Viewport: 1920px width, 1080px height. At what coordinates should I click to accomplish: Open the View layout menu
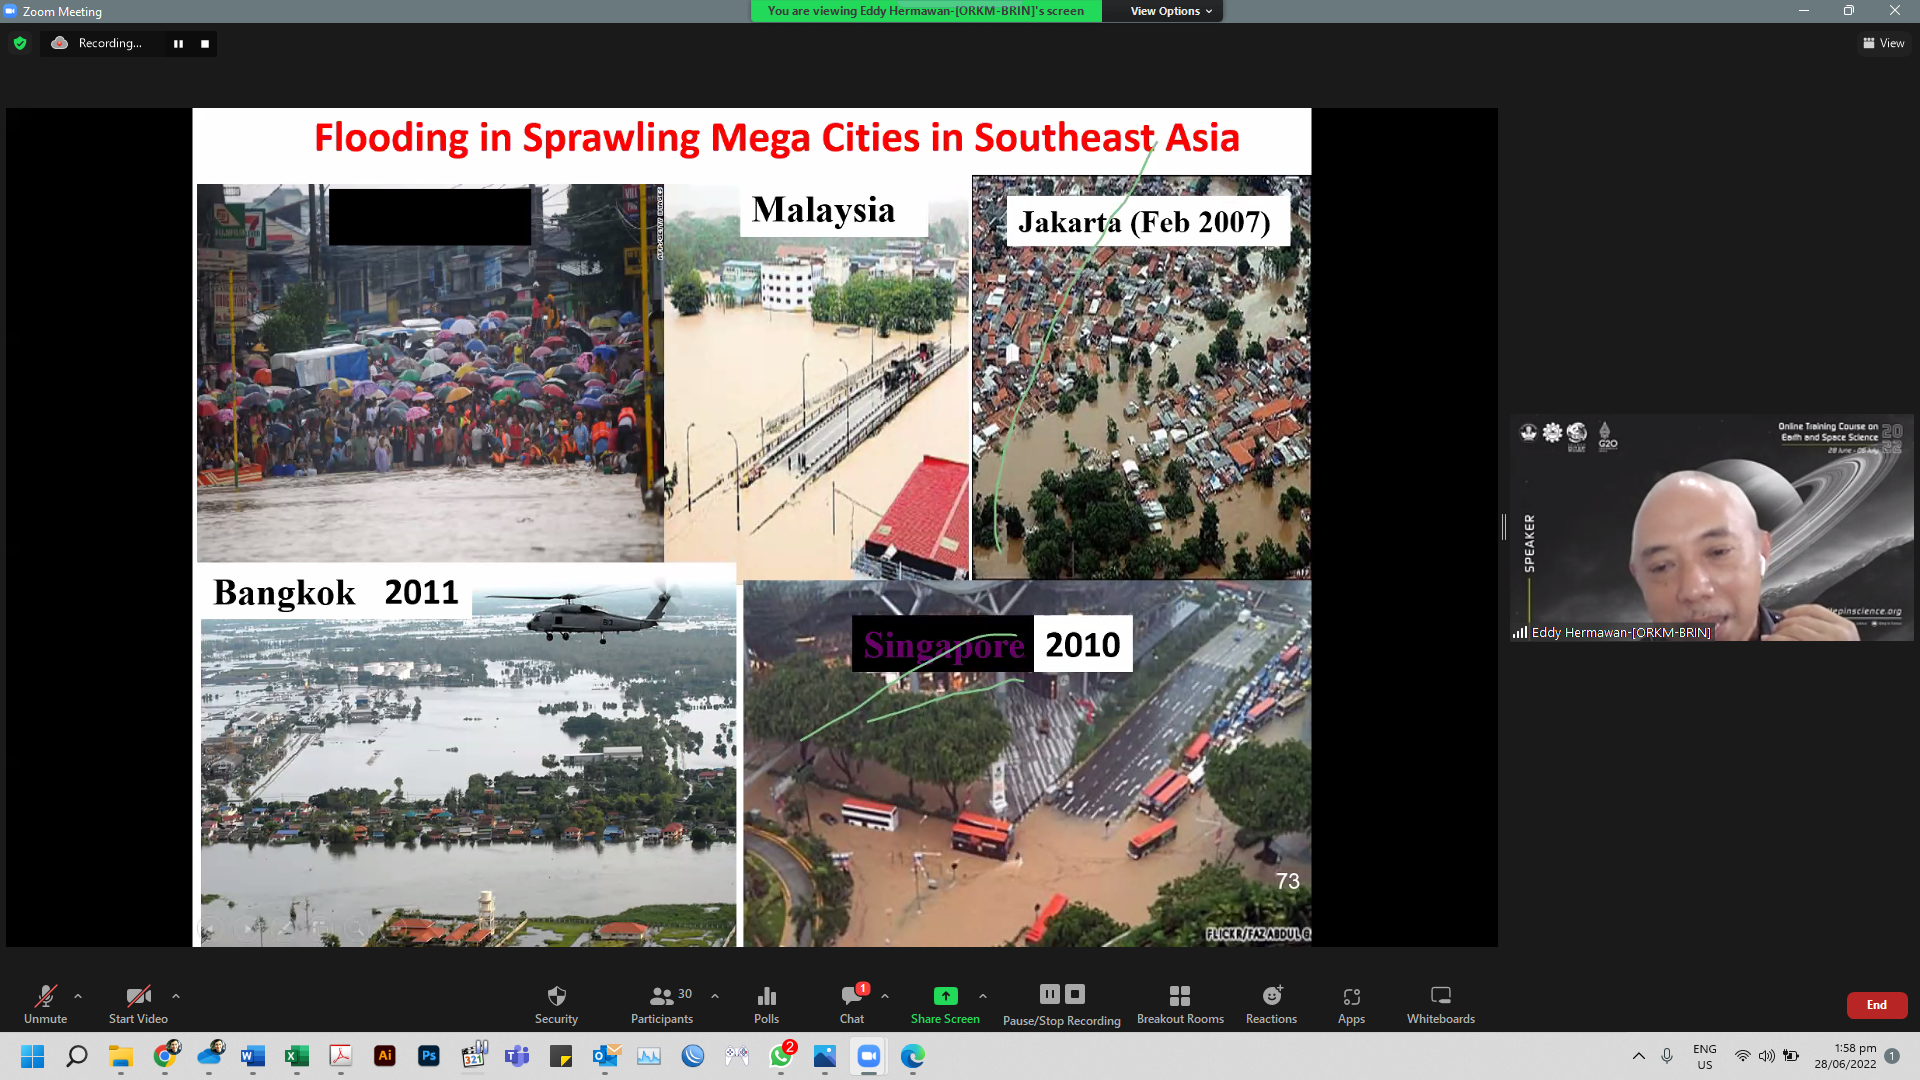(1883, 43)
